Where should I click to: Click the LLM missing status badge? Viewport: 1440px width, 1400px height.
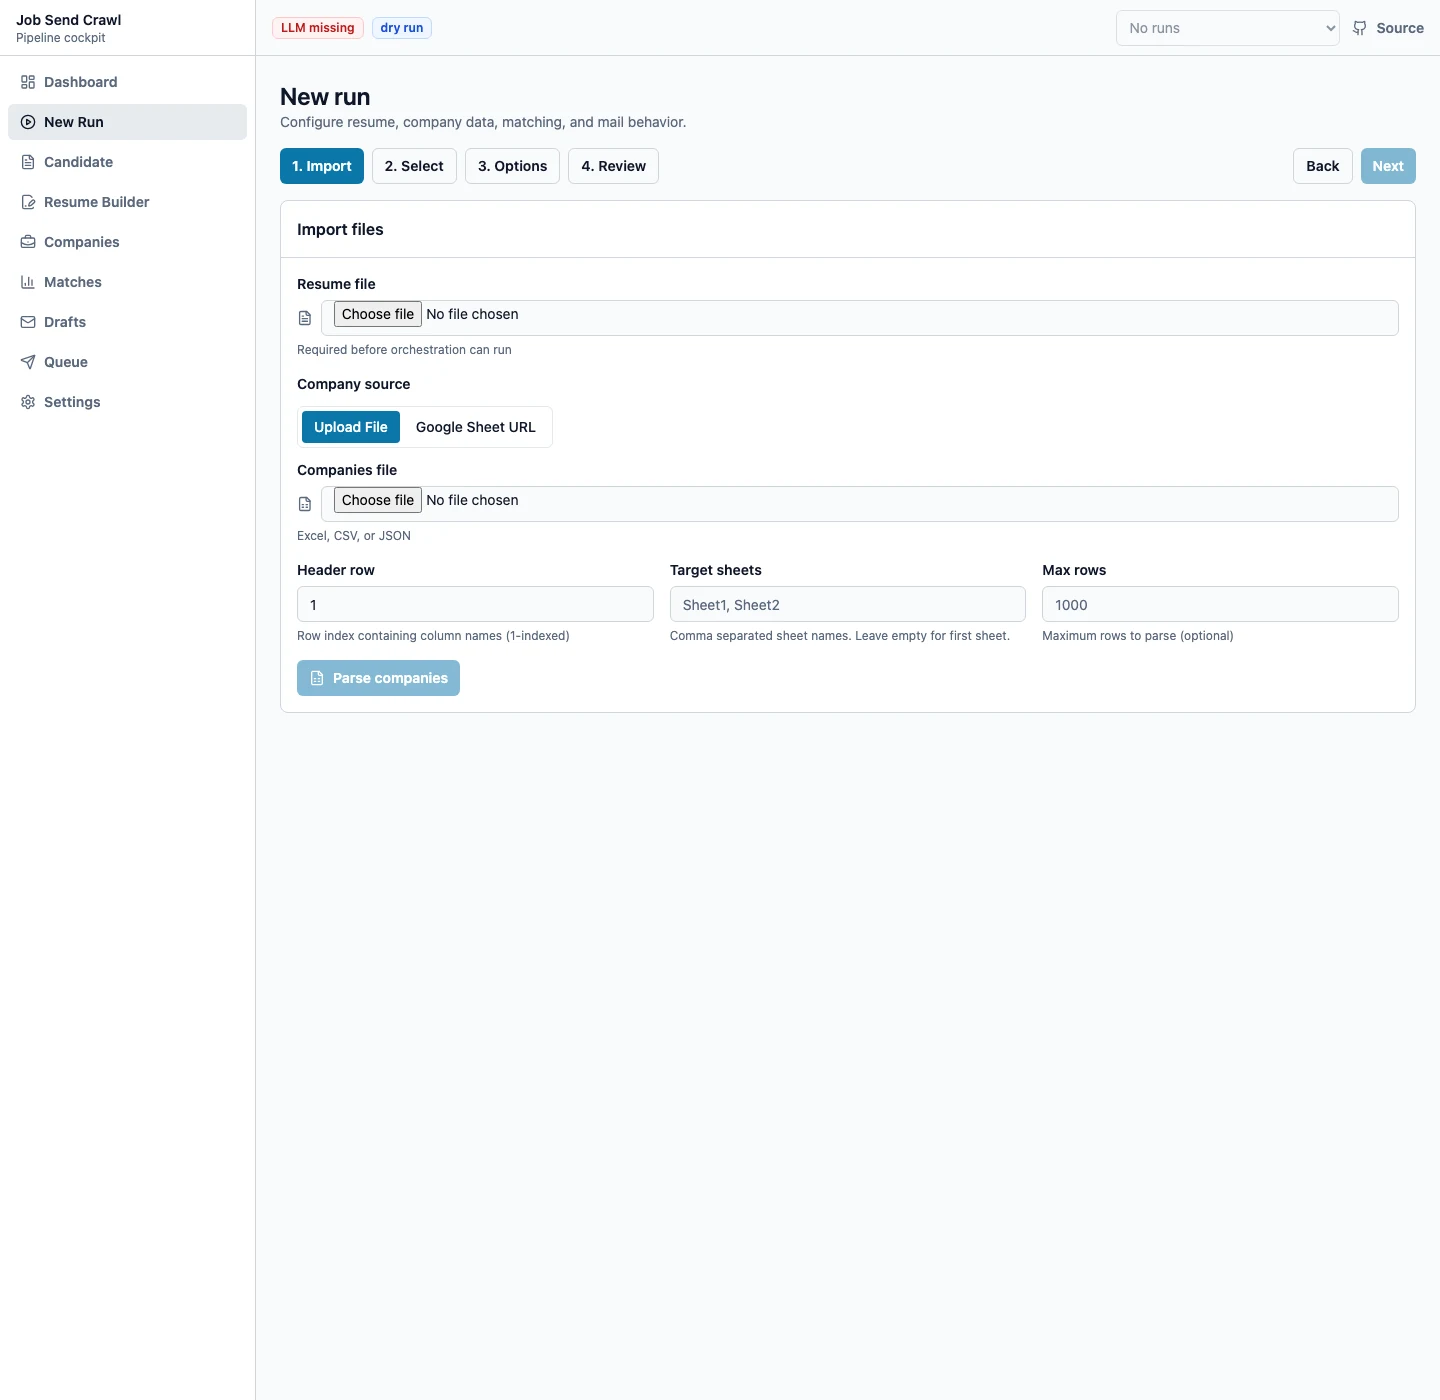[318, 28]
